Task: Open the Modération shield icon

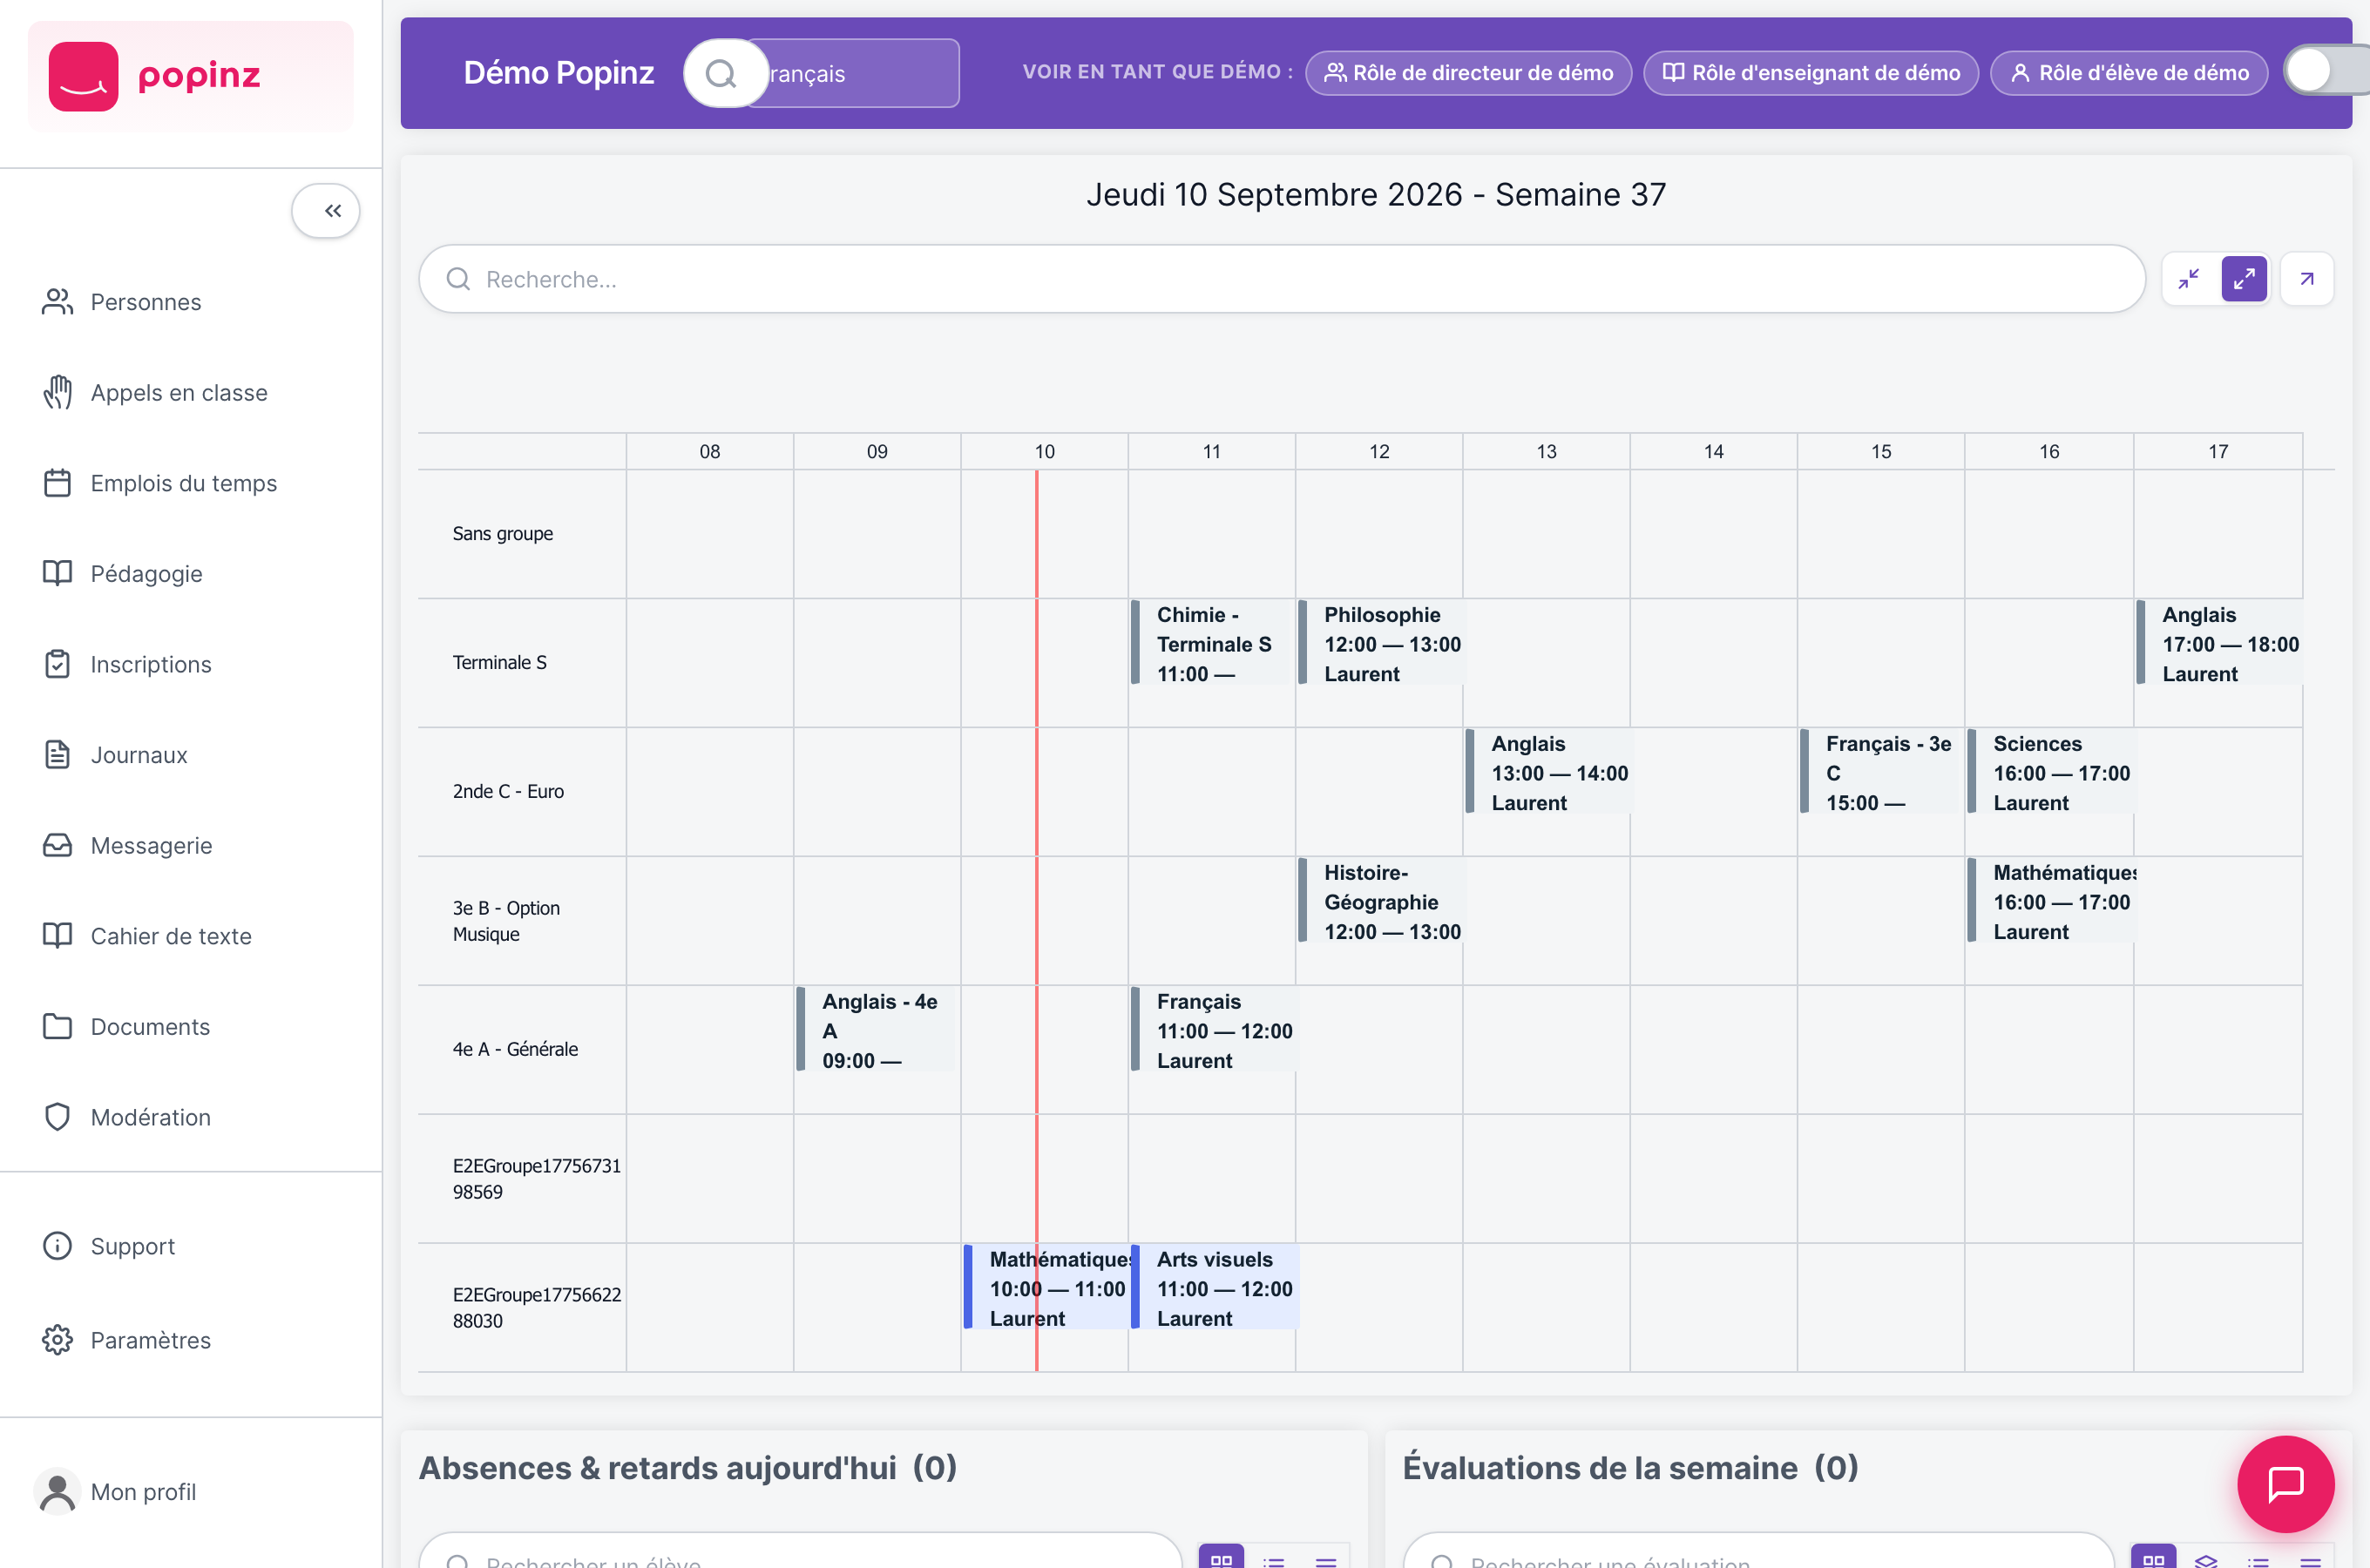Action: click(57, 1117)
